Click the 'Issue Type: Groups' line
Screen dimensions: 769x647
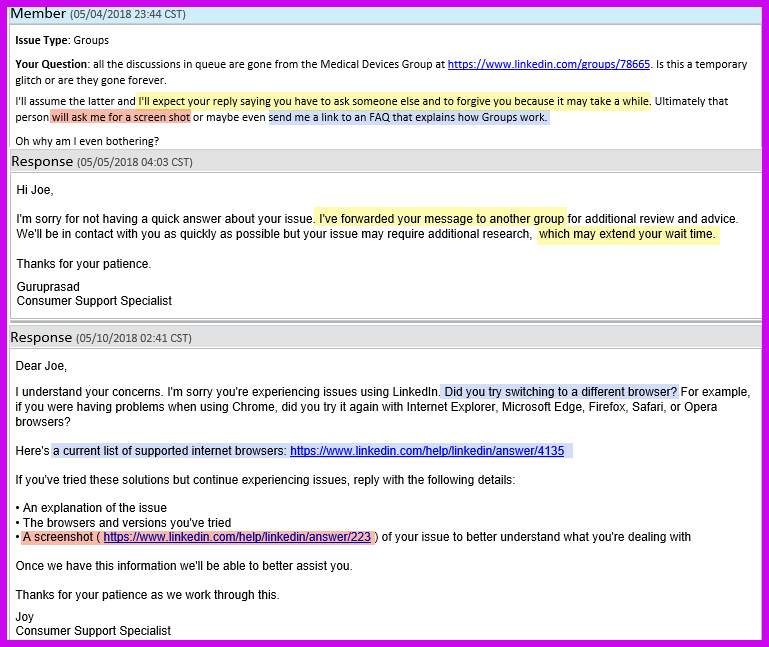click(62, 40)
